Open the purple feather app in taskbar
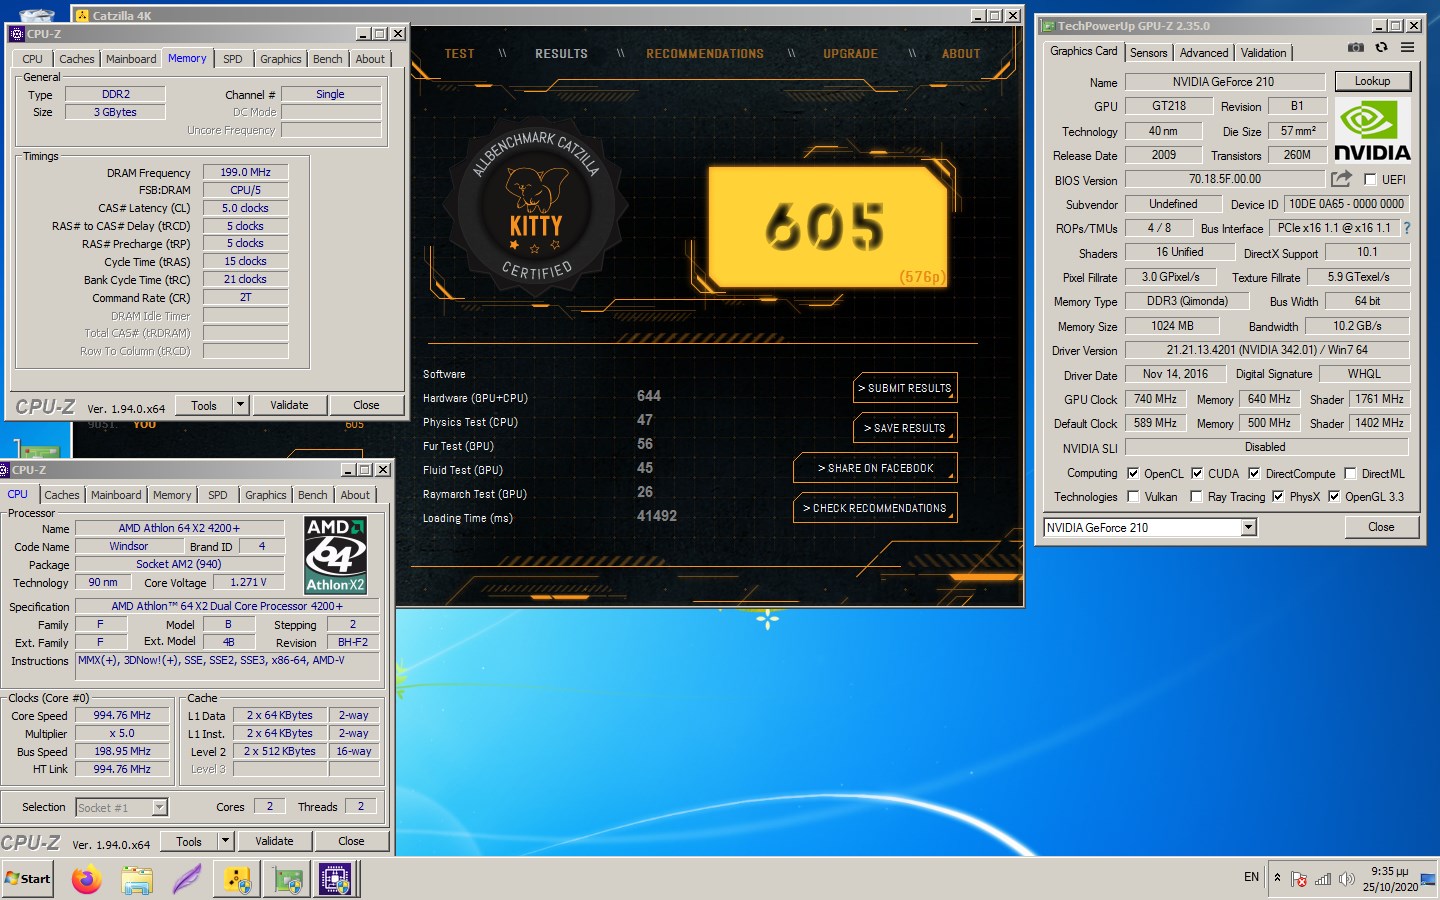The image size is (1440, 900). click(187, 879)
